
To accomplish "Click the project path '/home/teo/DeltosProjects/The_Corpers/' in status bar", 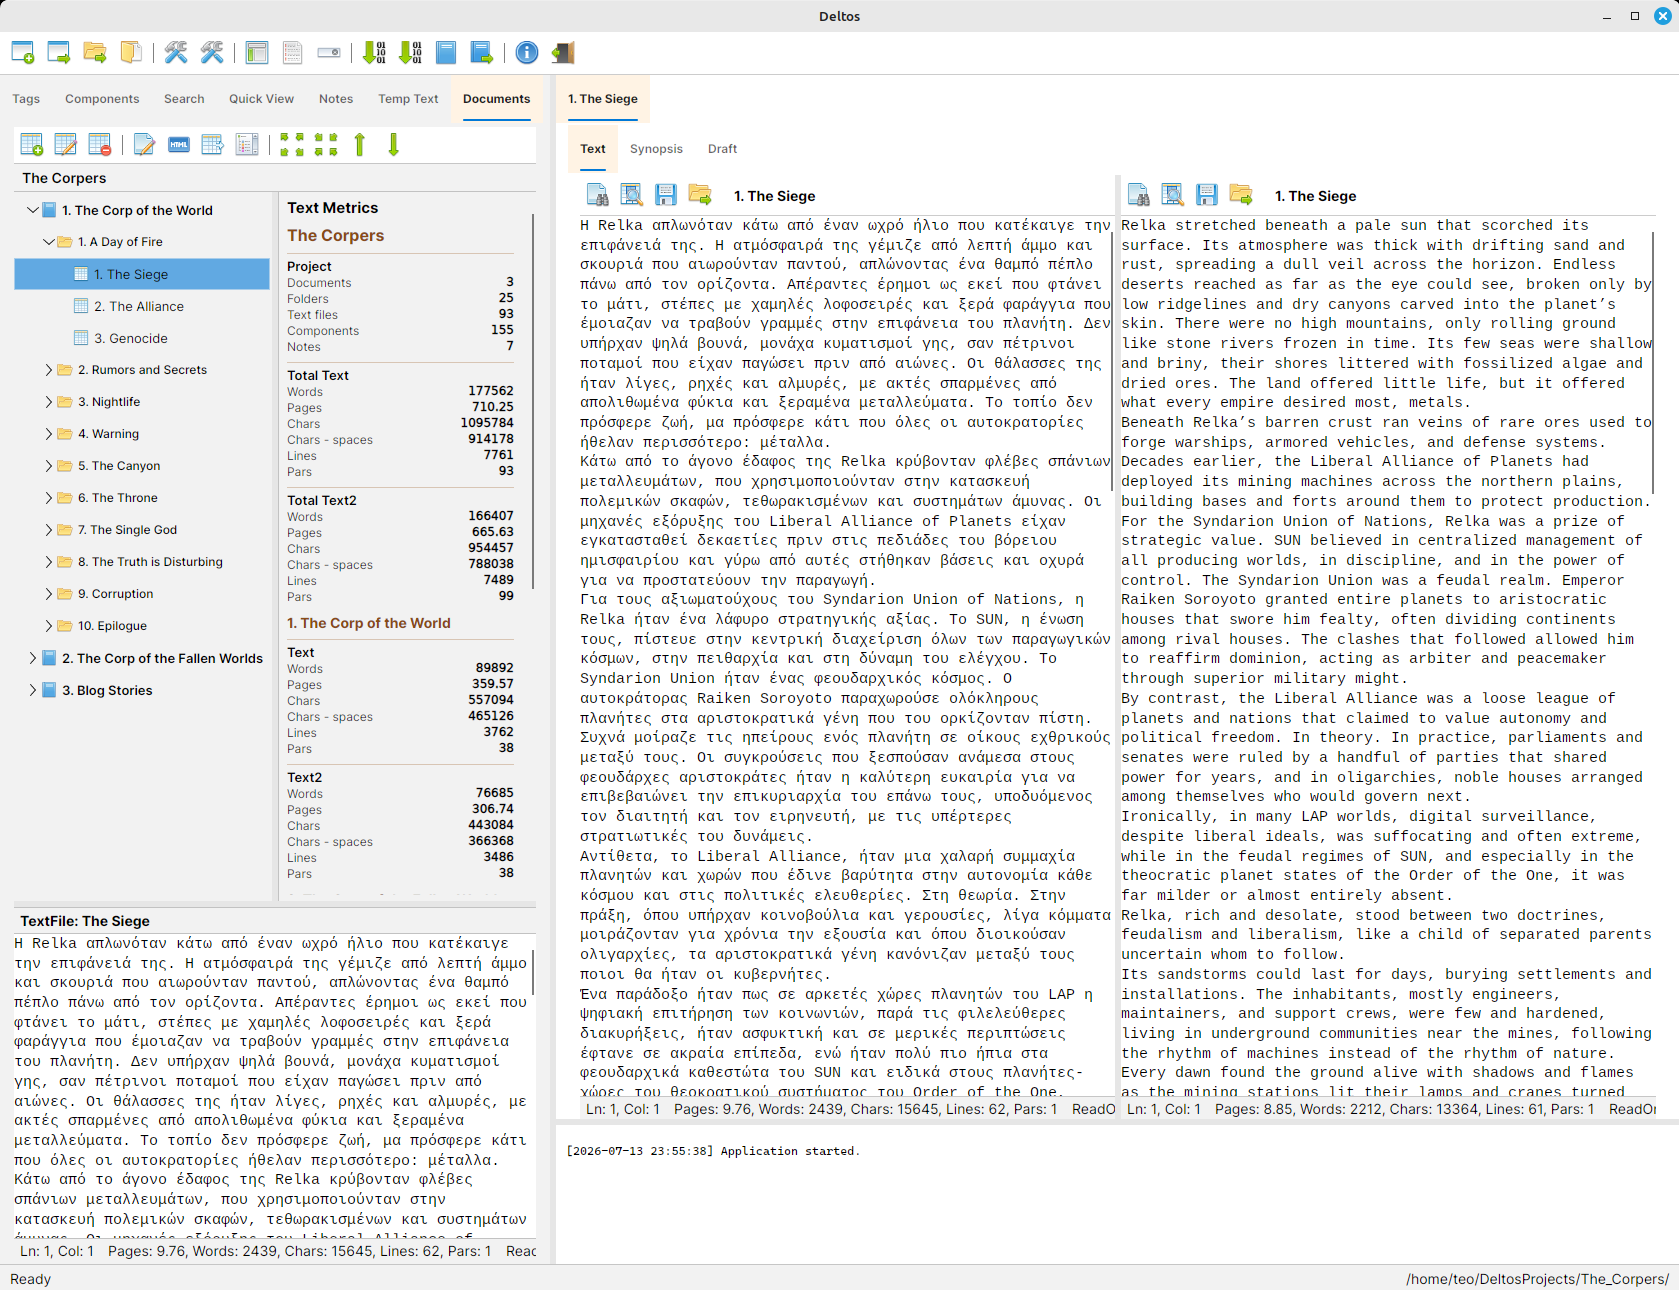I will [x=1537, y=1279].
